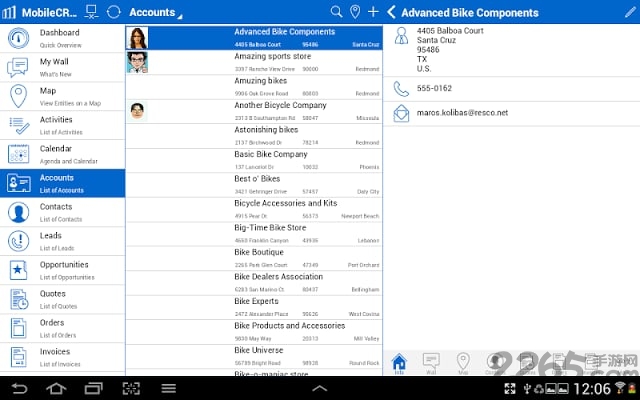Image resolution: width=640 pixels, height=400 pixels.
Task: Click the 4405 Balboa Court address
Action: tap(450, 31)
